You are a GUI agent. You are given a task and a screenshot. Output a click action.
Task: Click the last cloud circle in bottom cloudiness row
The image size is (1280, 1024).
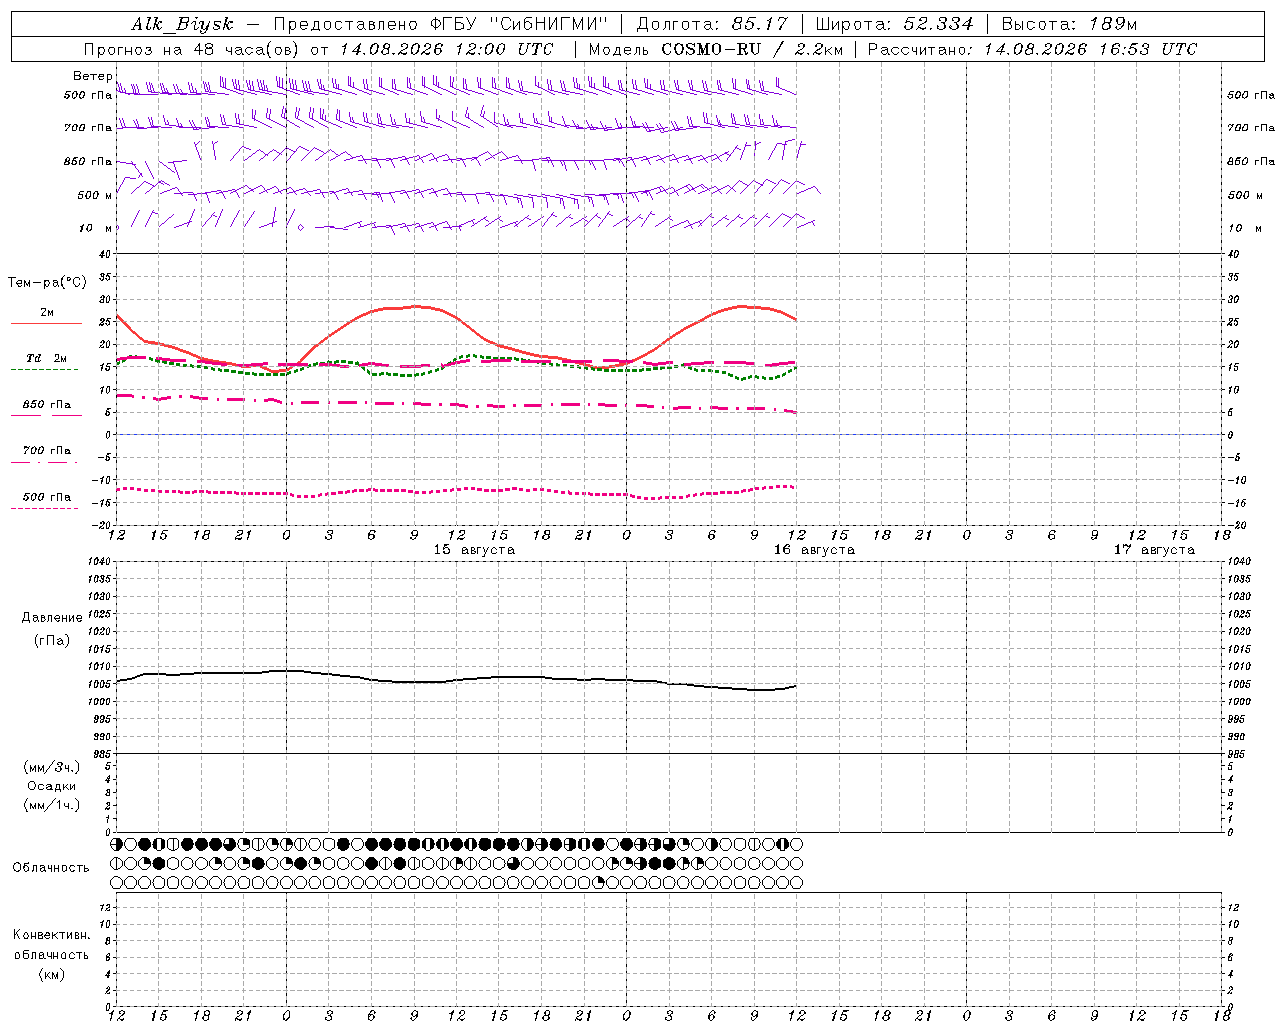[x=797, y=883]
